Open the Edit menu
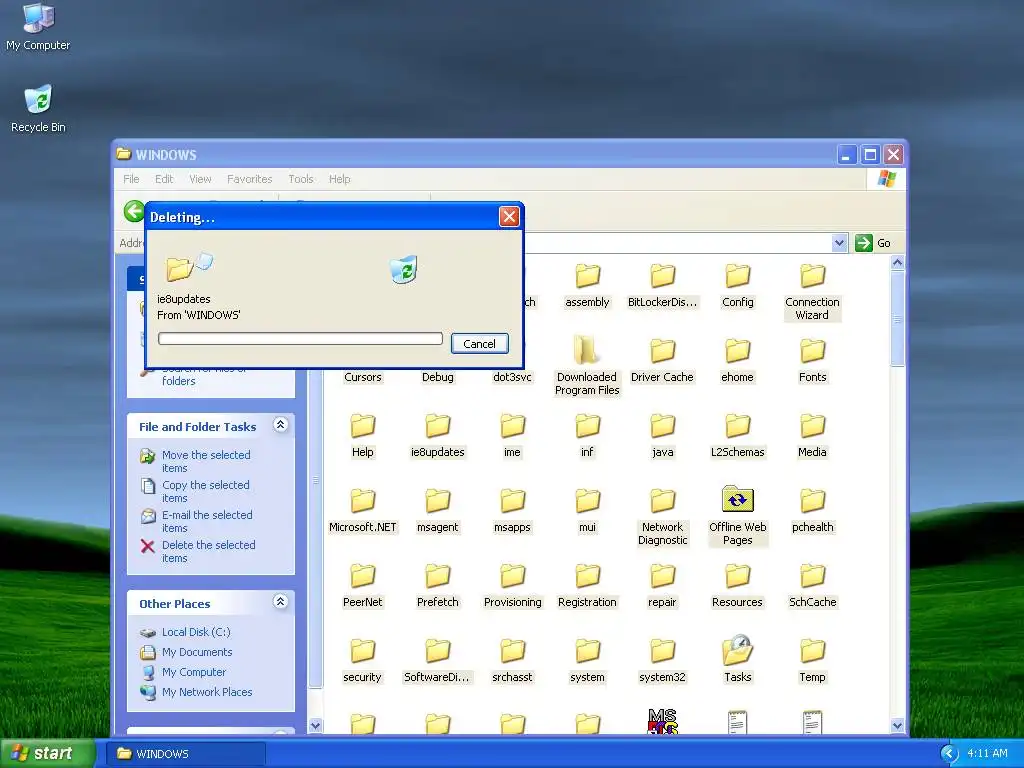 [164, 179]
